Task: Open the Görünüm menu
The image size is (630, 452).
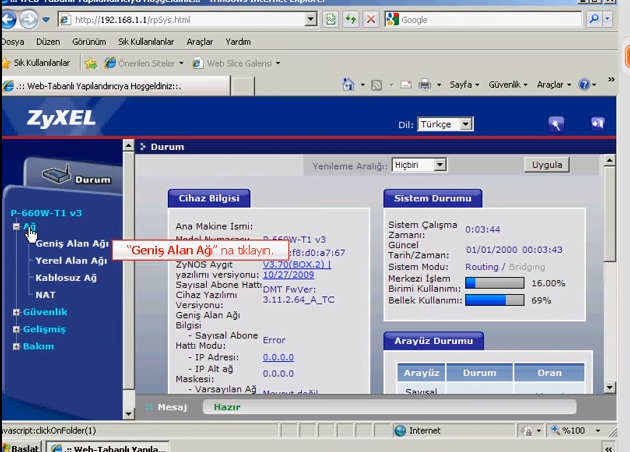Action: (x=89, y=42)
